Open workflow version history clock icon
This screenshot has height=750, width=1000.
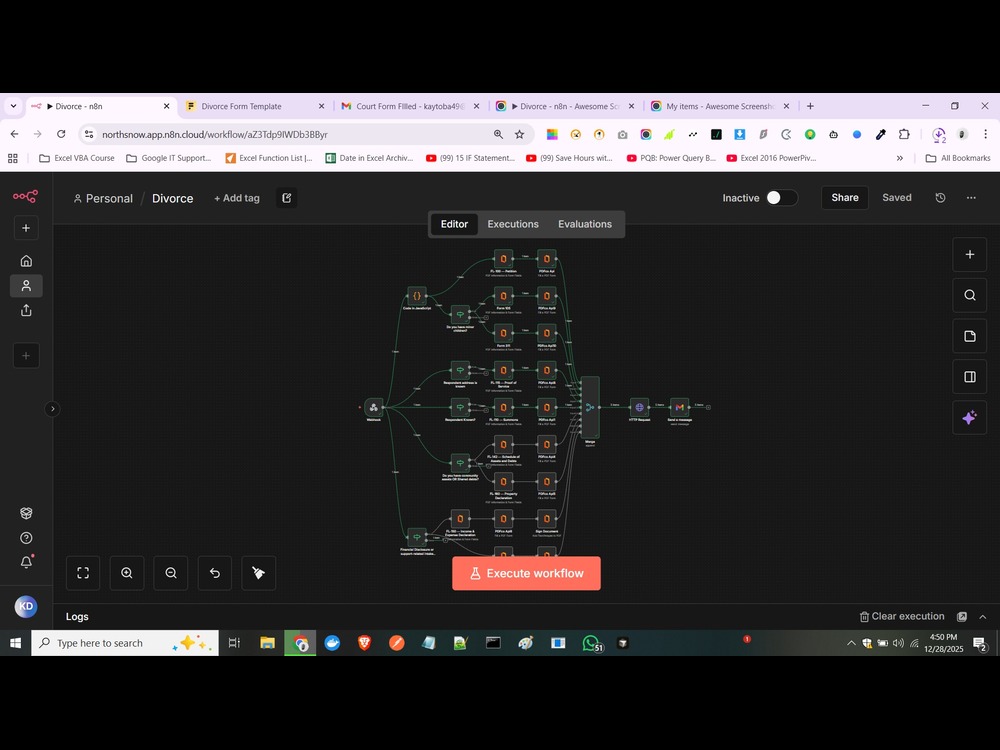[940, 198]
